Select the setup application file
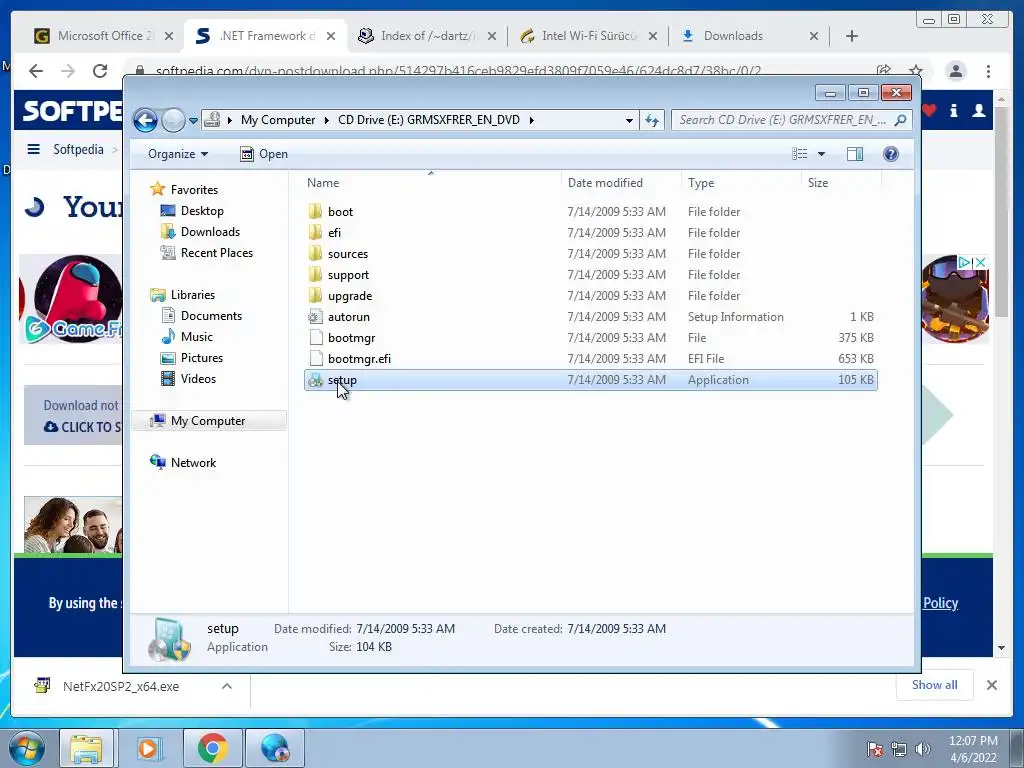 590,379
